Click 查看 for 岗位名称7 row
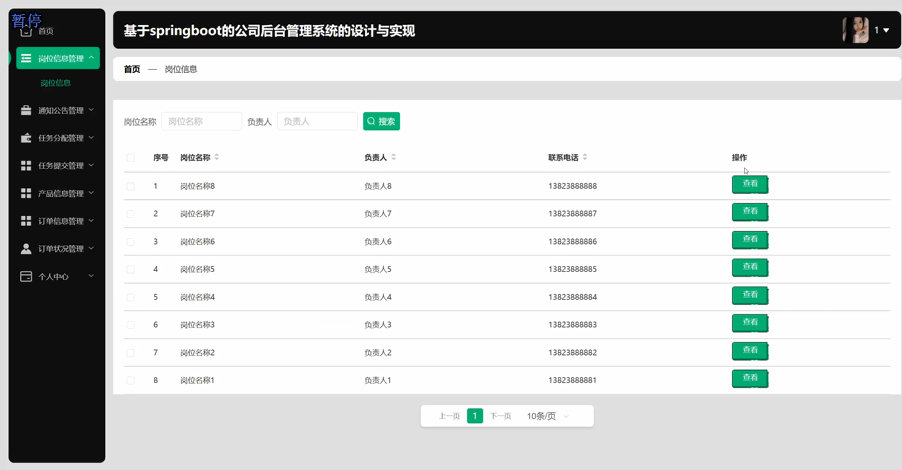This screenshot has height=470, width=902. coord(750,212)
